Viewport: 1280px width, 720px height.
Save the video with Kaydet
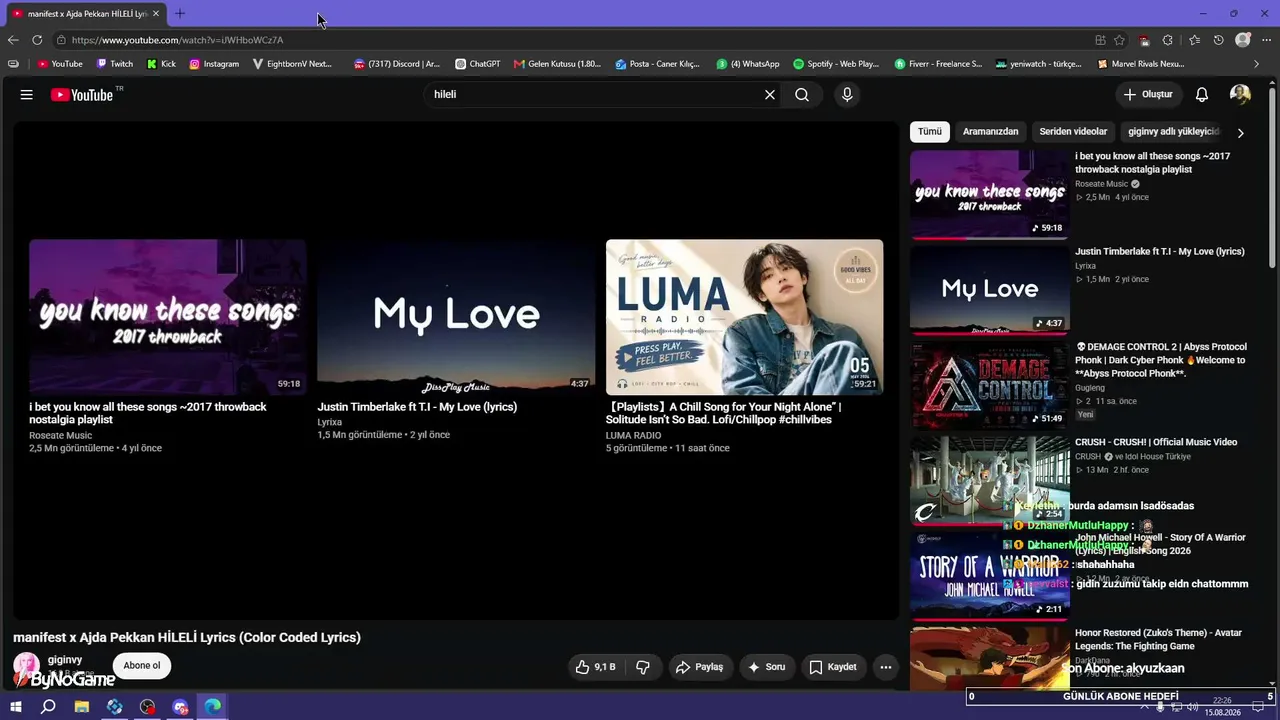[833, 667]
